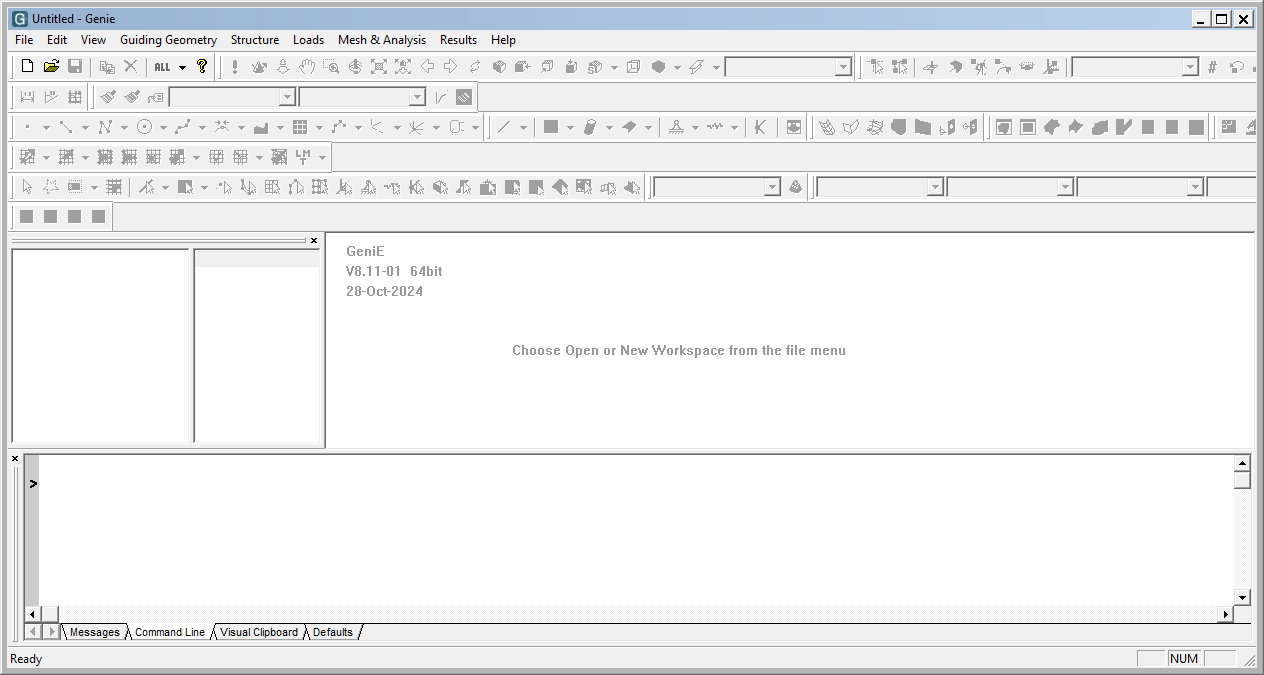Open the Guiding Geometry menu
Image resolution: width=1264 pixels, height=675 pixels.
(168, 40)
